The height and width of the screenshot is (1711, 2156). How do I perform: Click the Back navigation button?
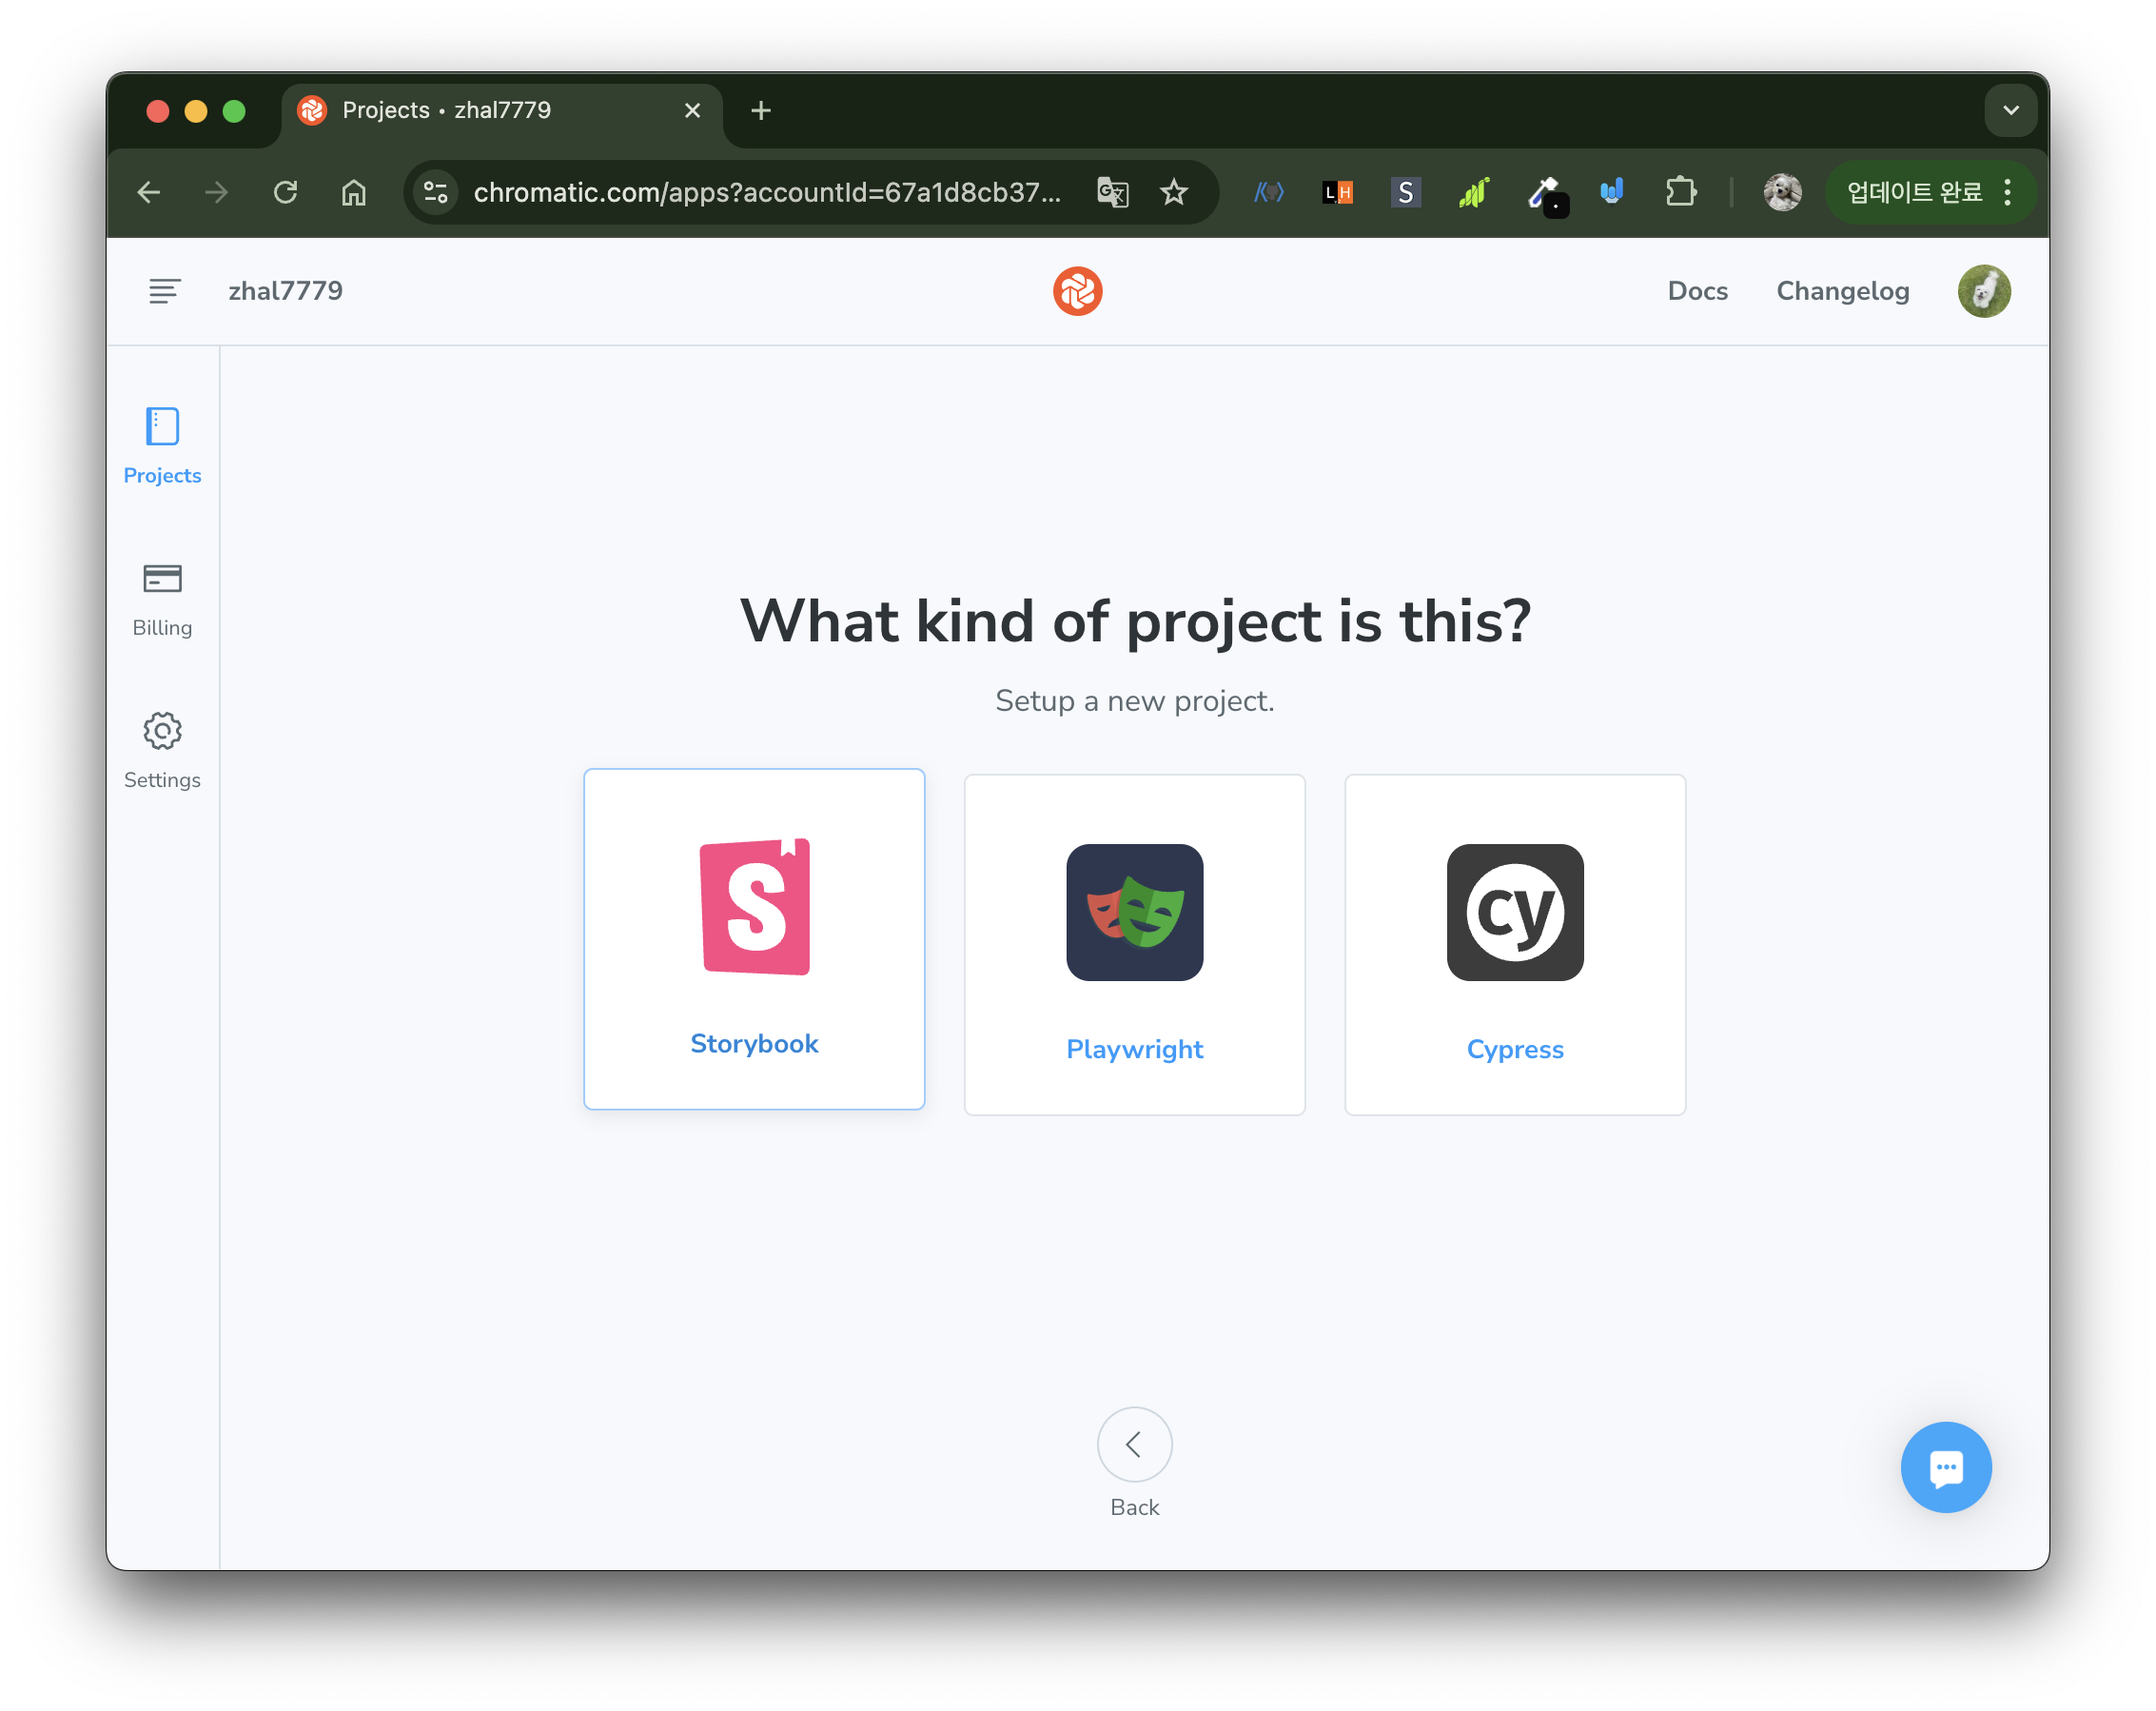coord(1134,1444)
